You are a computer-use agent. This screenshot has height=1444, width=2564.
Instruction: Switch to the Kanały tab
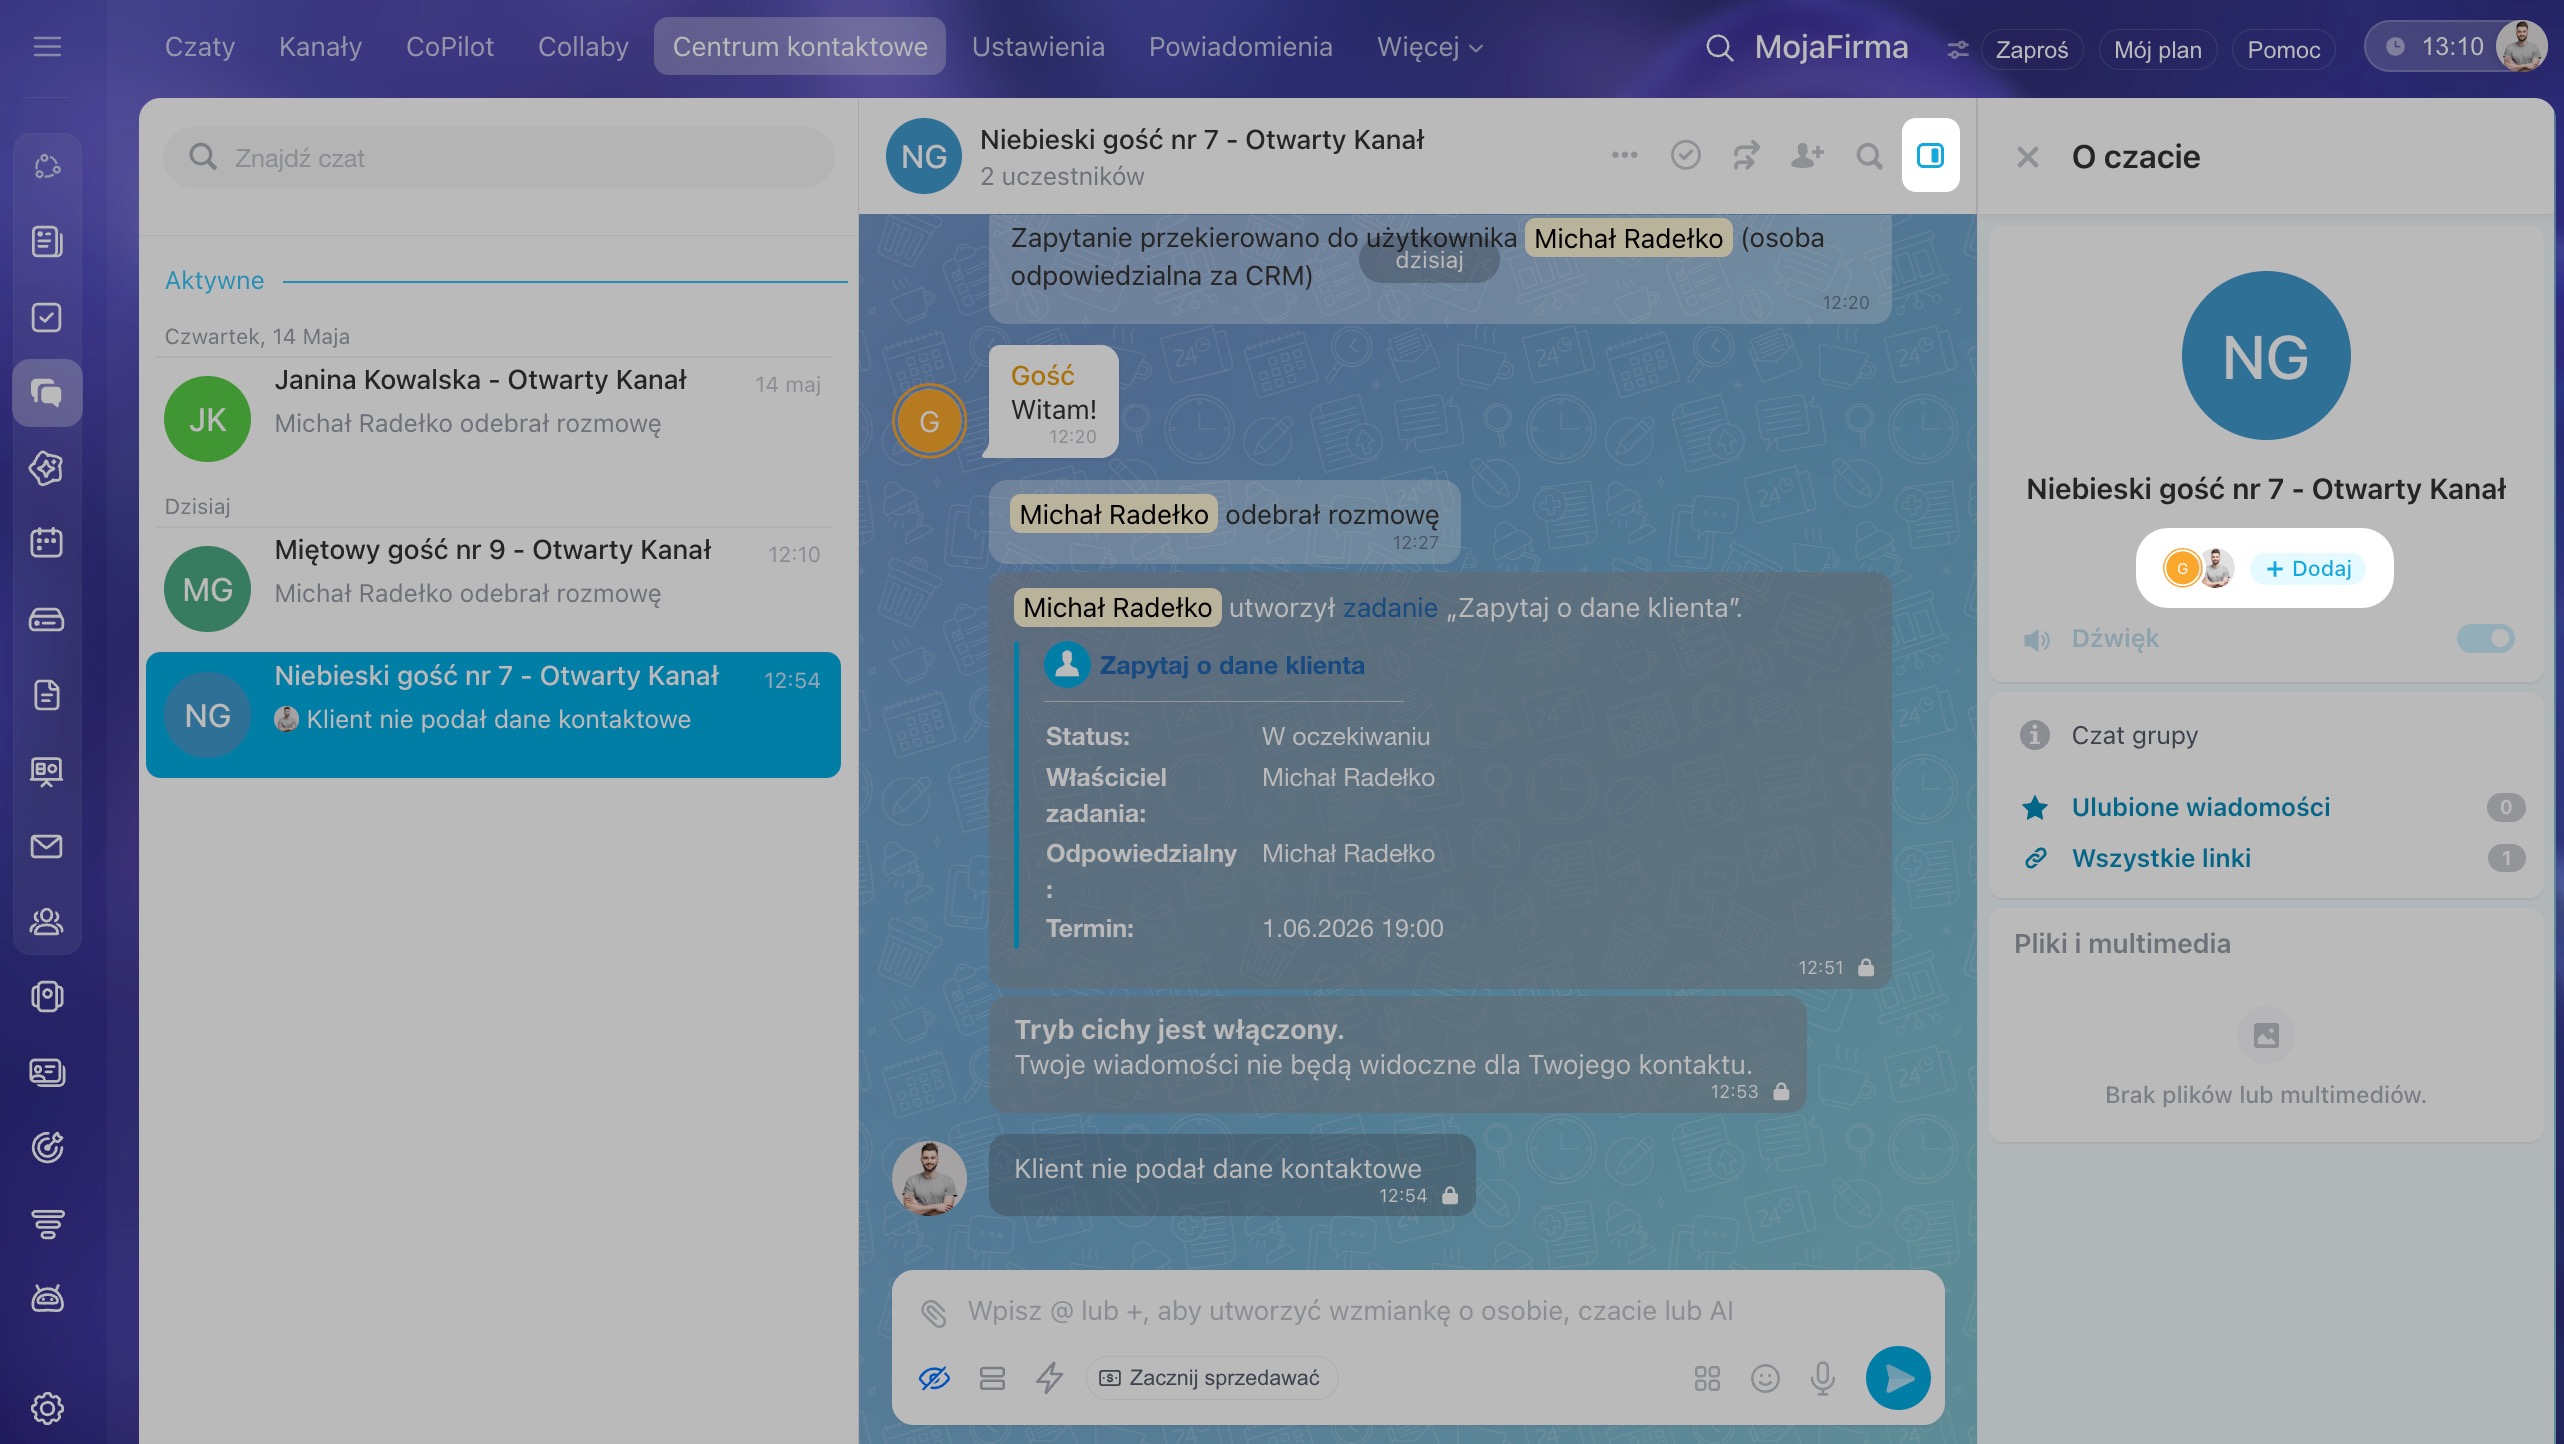pyautogui.click(x=320, y=47)
